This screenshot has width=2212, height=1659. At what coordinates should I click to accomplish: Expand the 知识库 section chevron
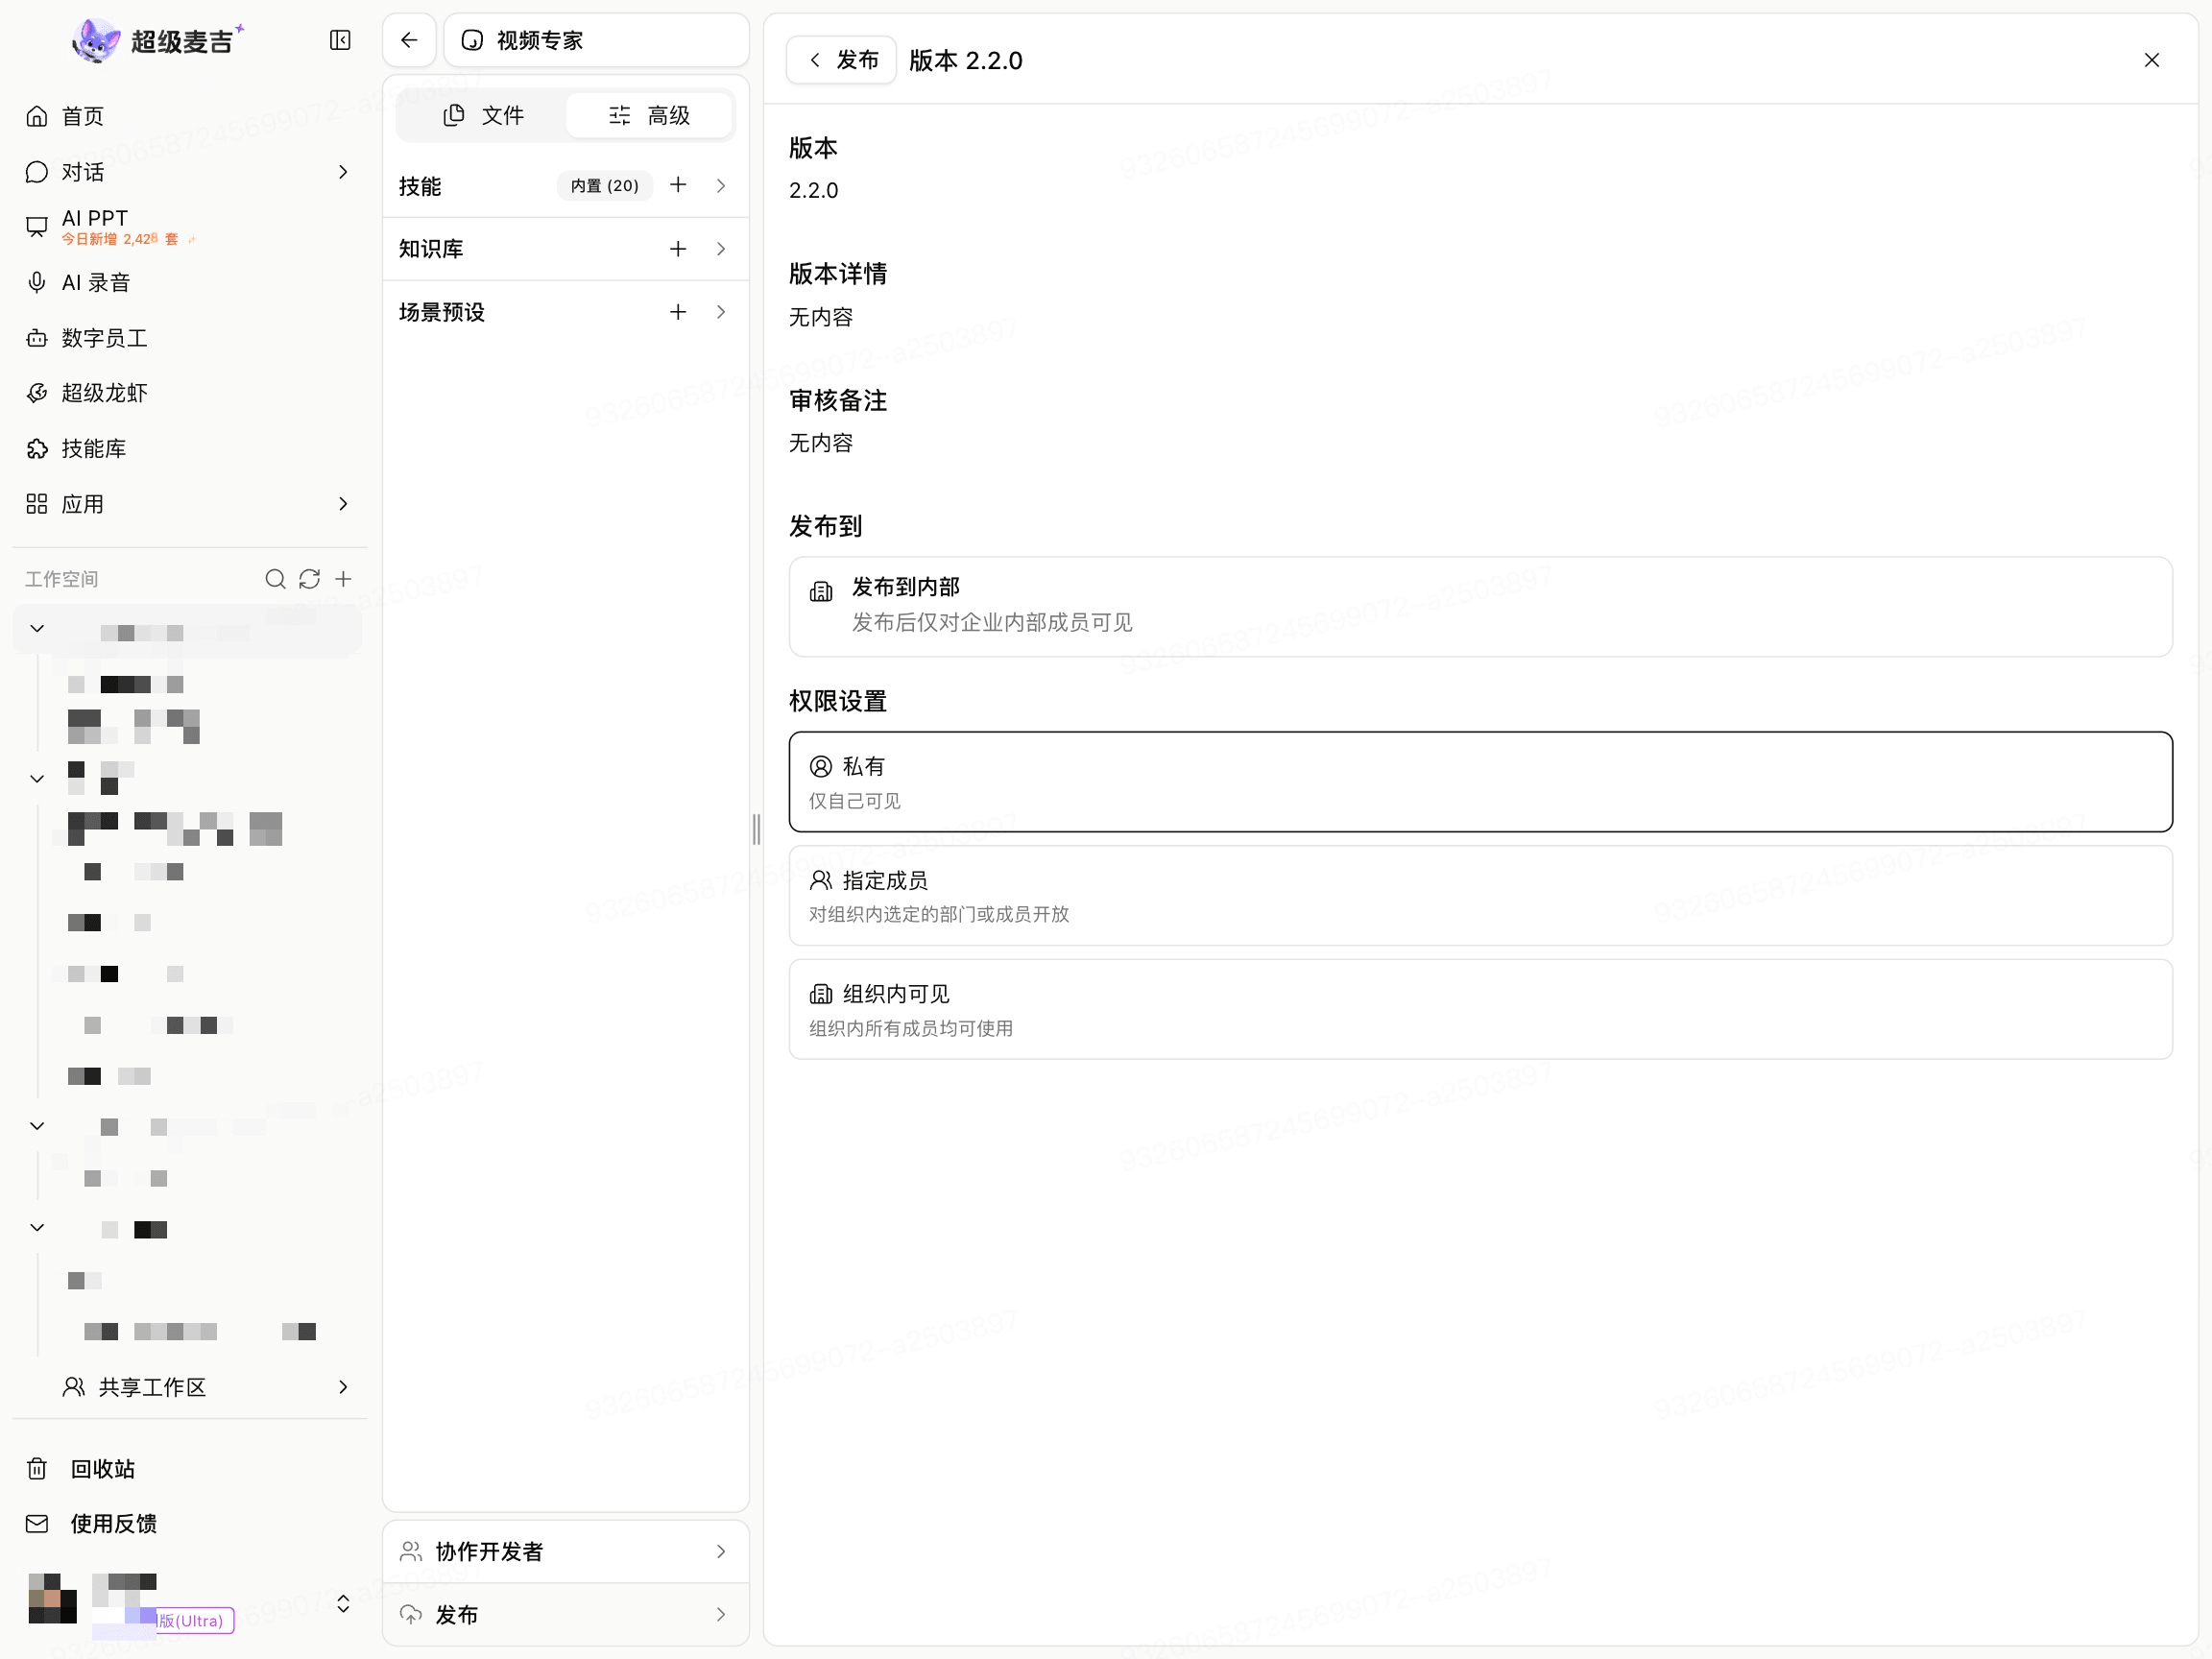721,249
